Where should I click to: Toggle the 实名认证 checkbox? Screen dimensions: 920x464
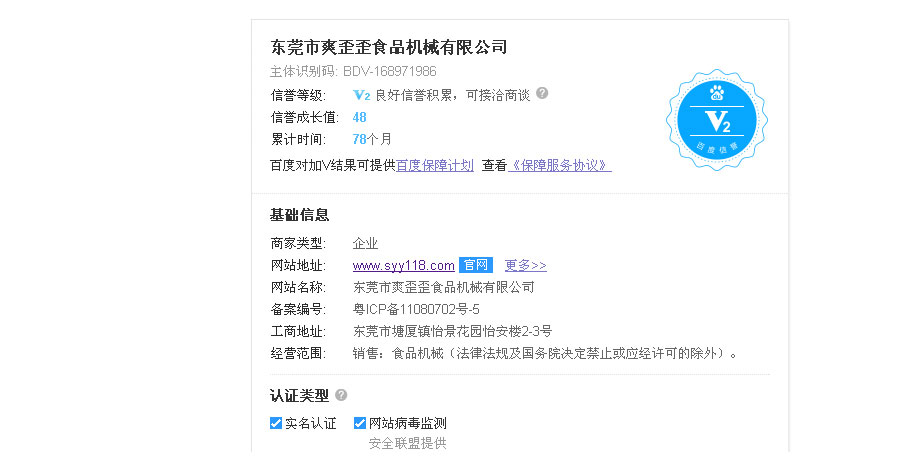pyautogui.click(x=277, y=423)
